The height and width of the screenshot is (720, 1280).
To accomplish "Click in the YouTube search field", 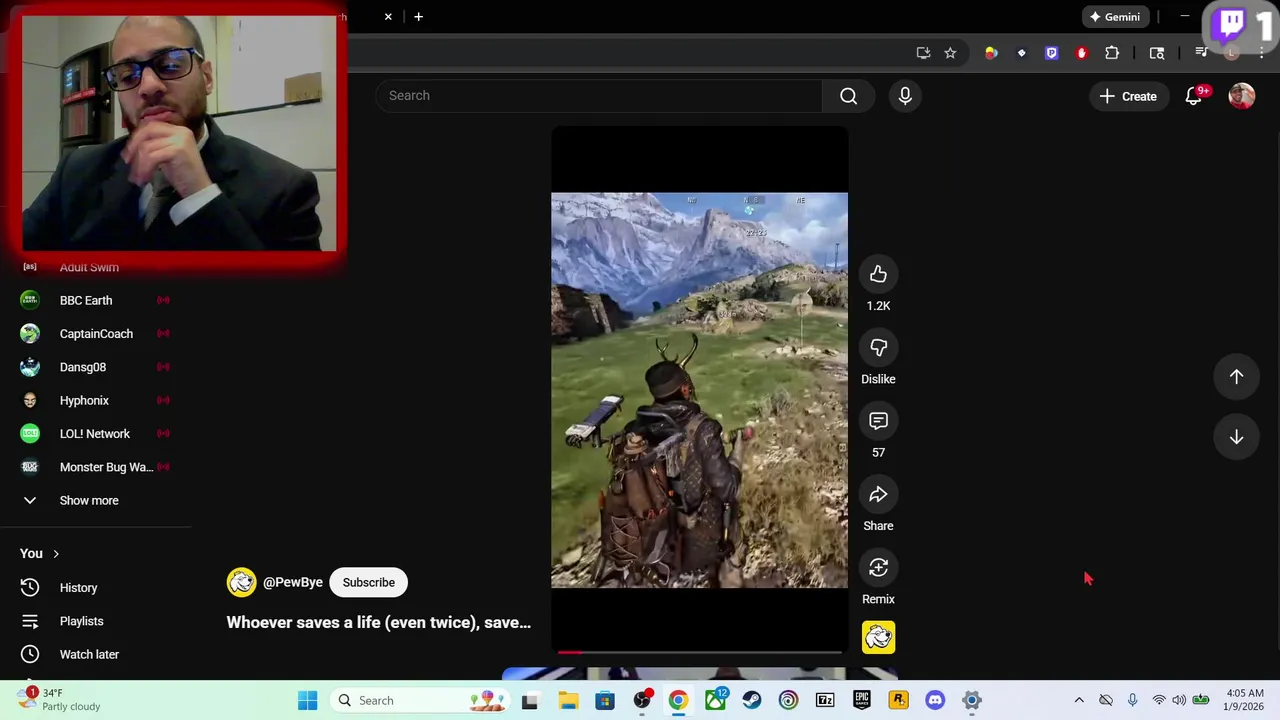I will coord(599,96).
